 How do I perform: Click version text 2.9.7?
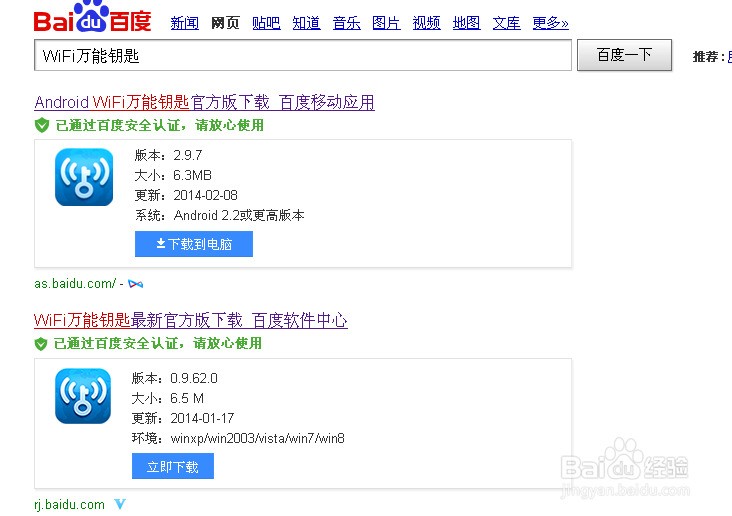tap(188, 155)
